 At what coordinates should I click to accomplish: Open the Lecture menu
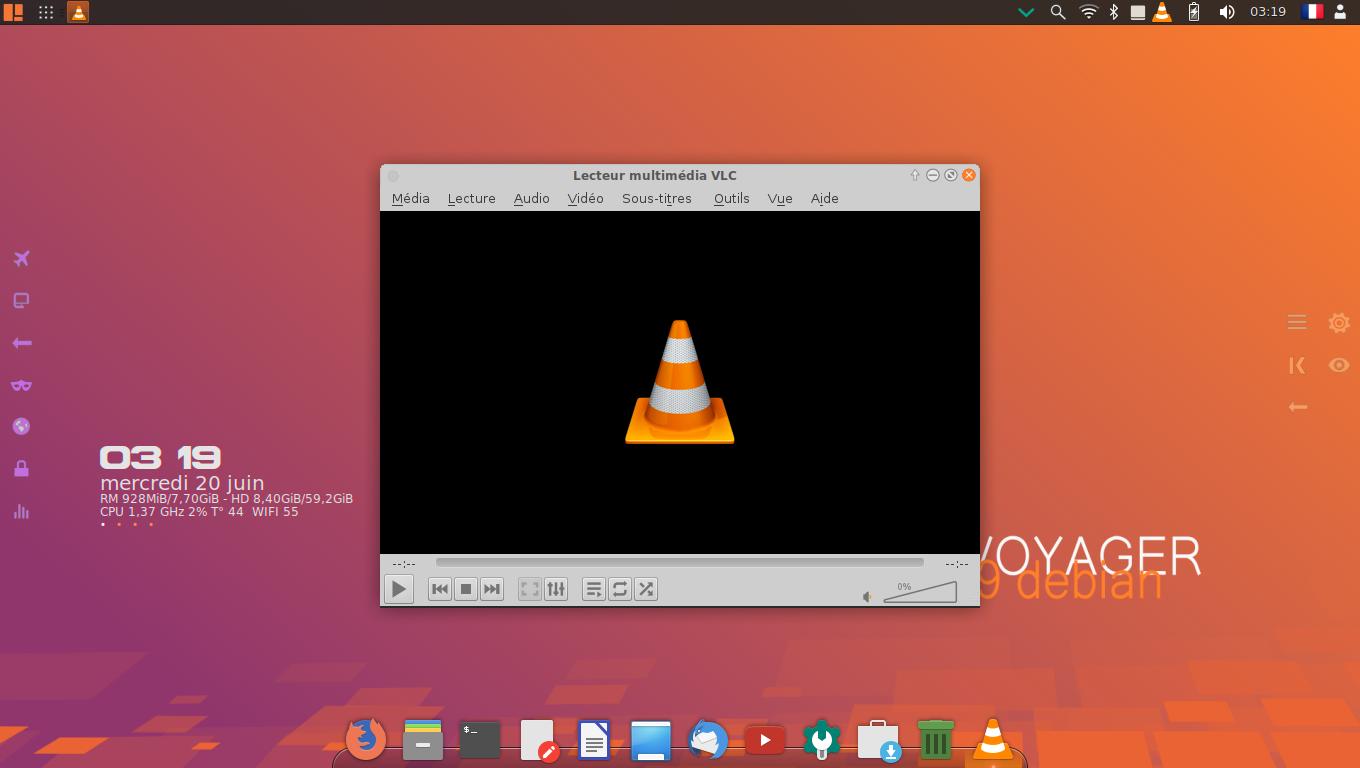click(x=471, y=198)
